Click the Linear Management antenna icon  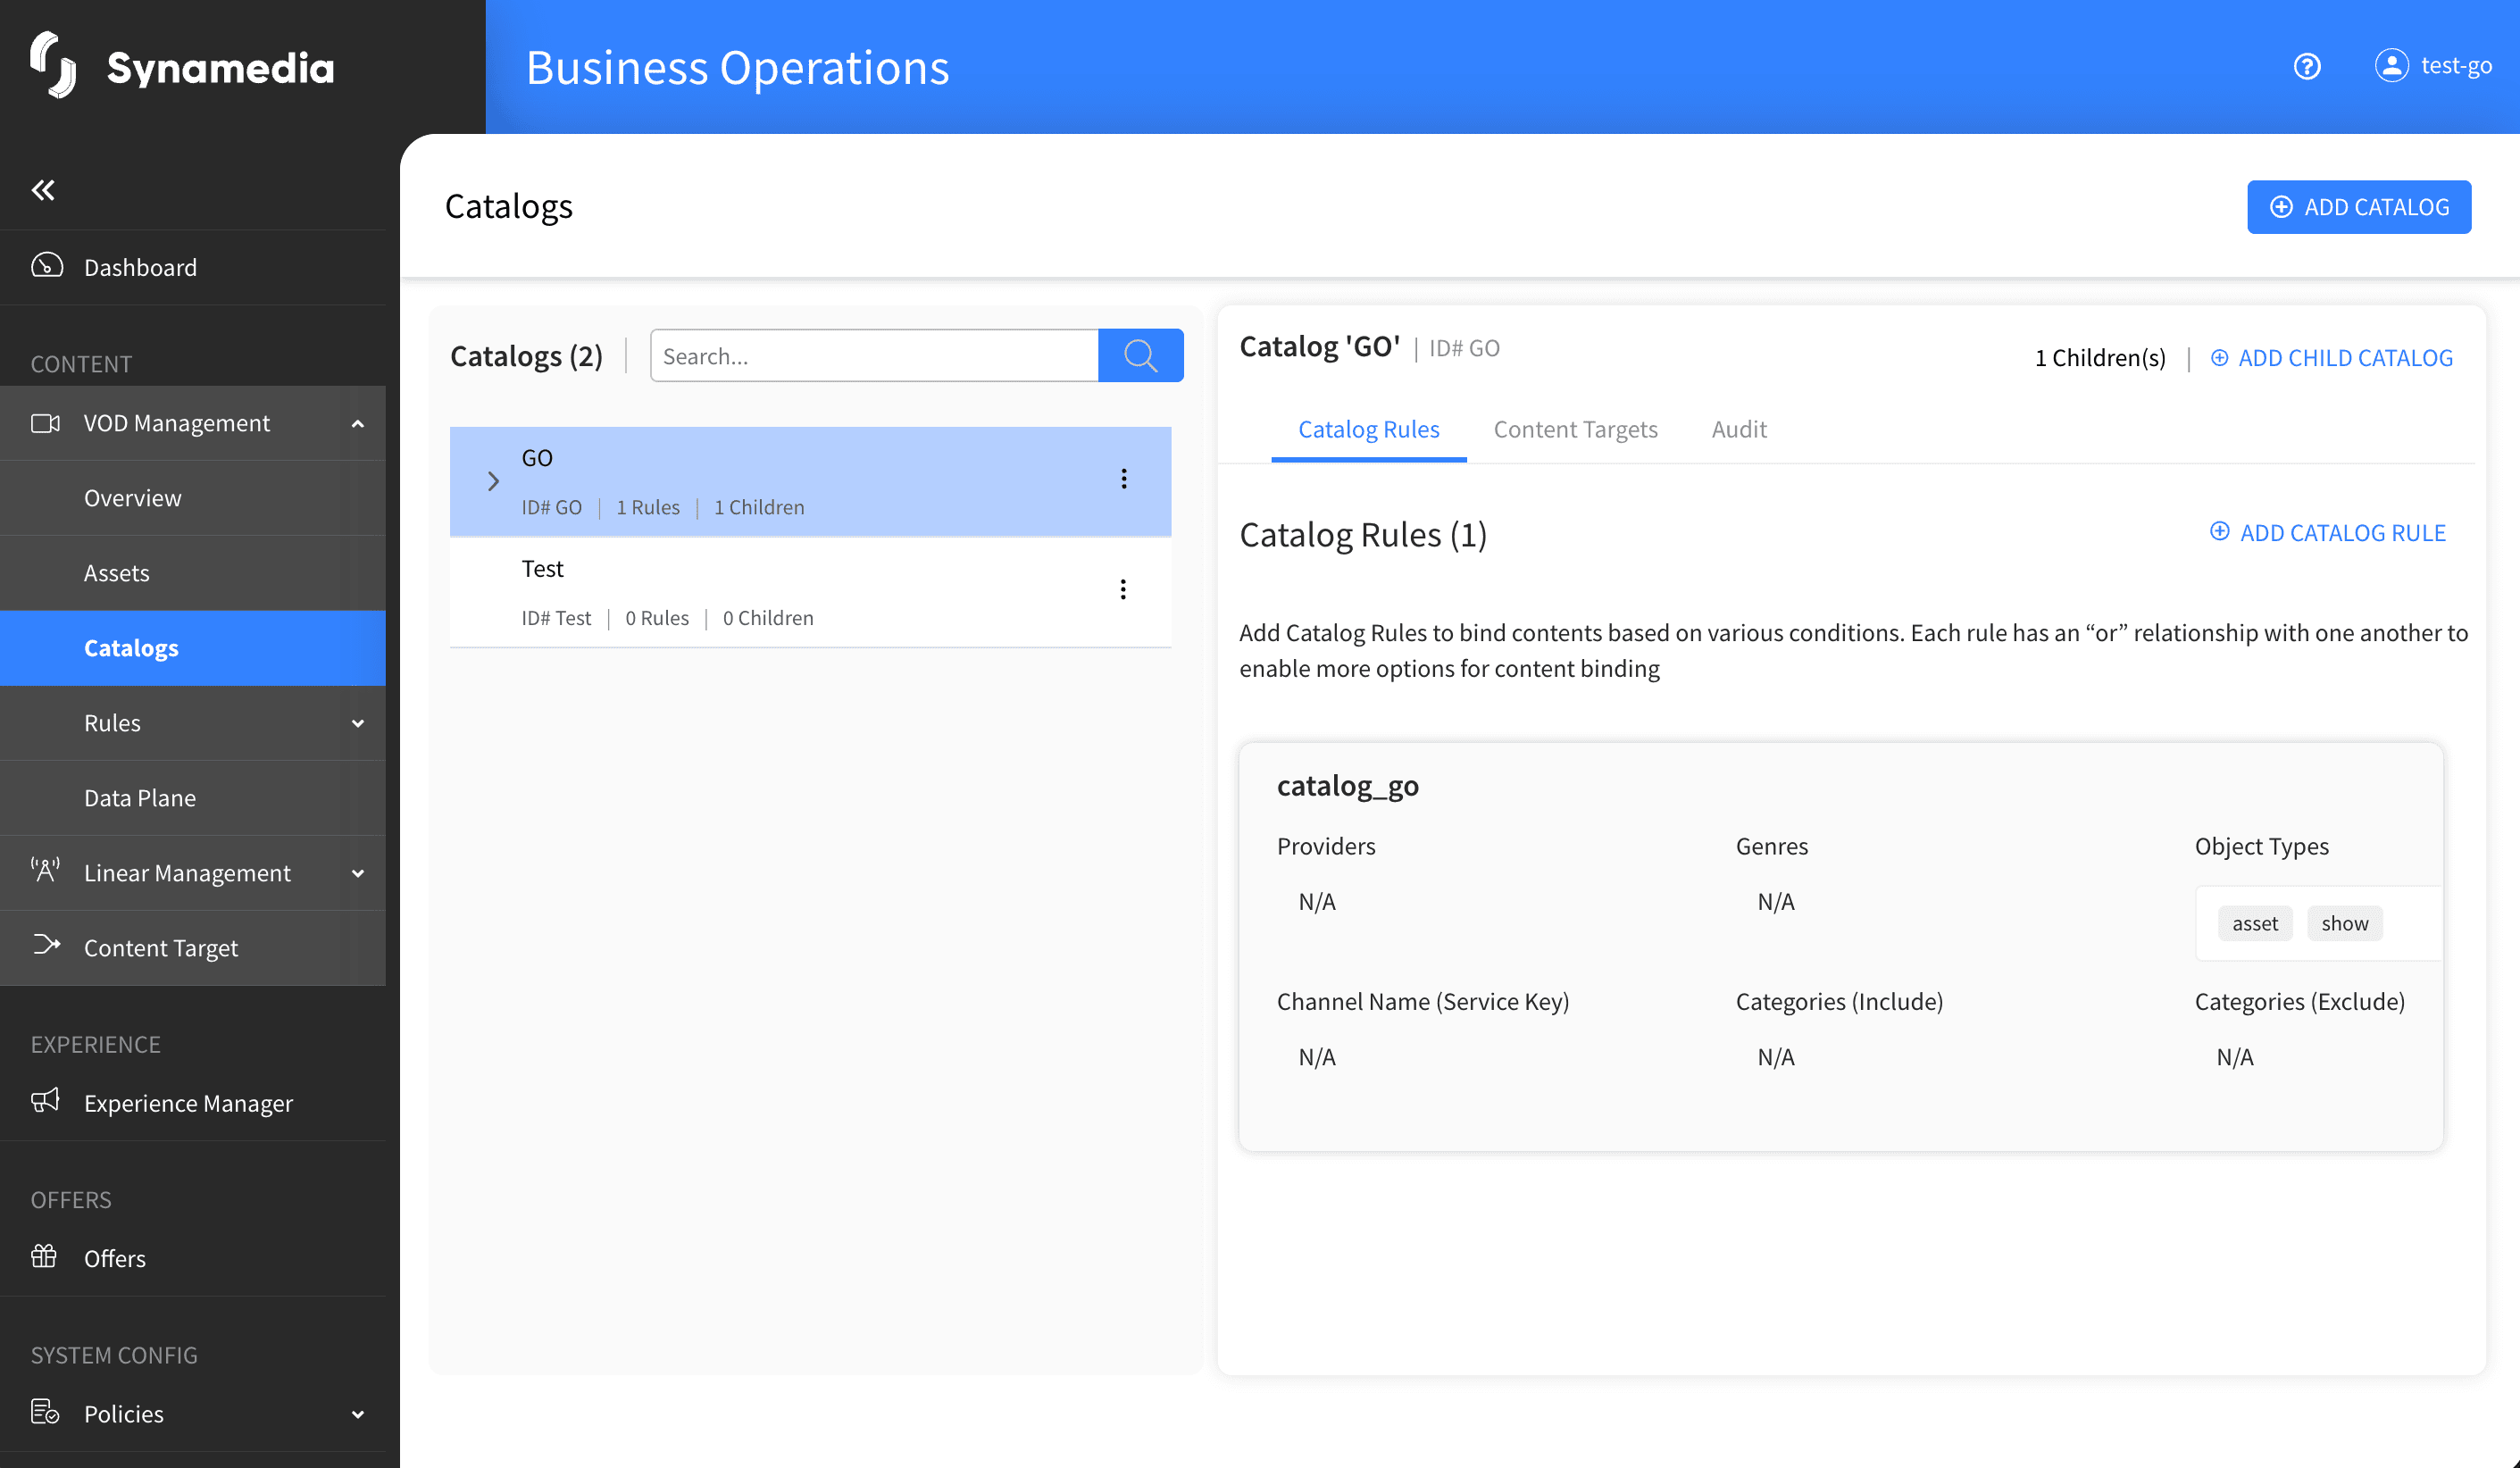click(x=45, y=870)
